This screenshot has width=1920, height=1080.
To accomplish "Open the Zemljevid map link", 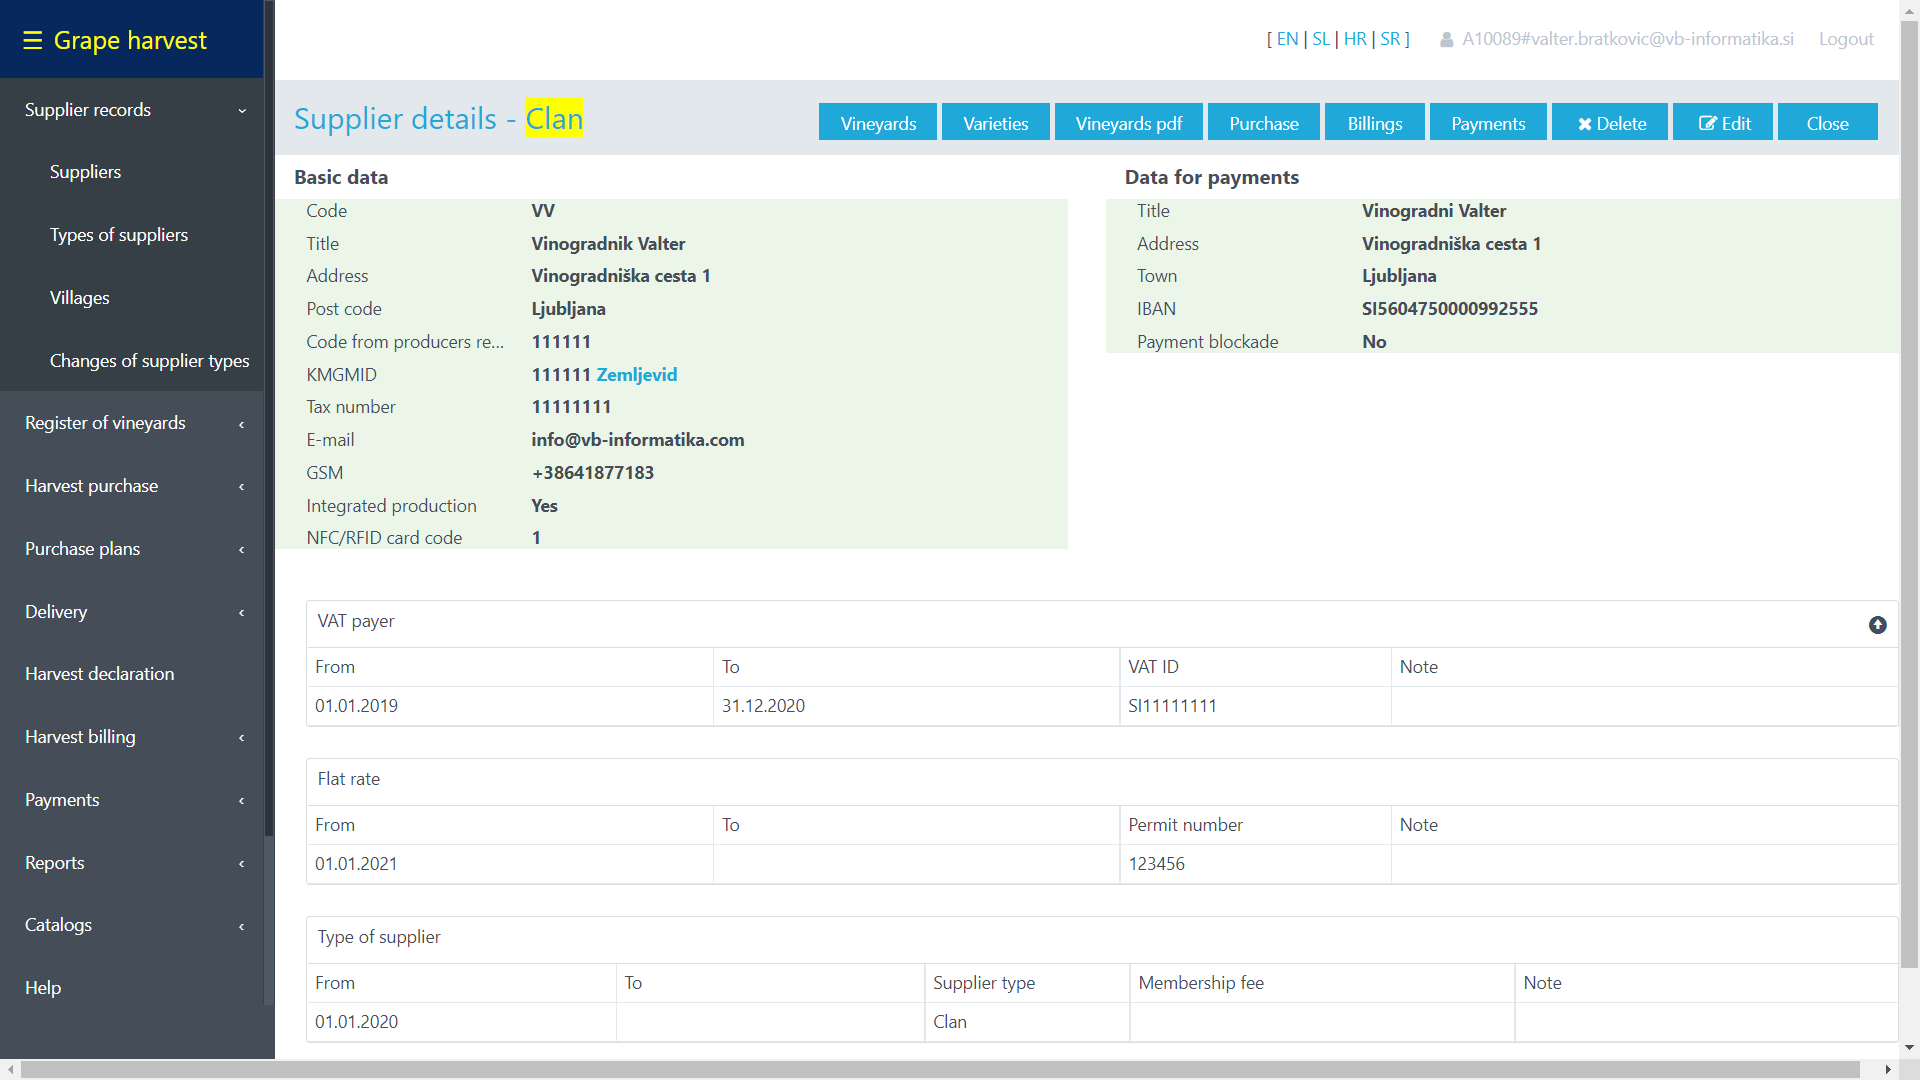I will tap(637, 374).
